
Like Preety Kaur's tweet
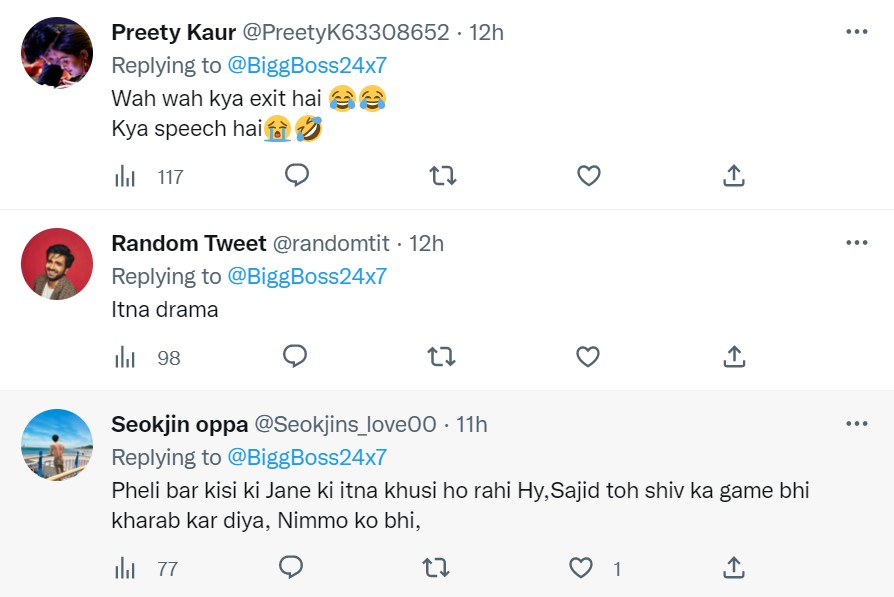(x=589, y=176)
